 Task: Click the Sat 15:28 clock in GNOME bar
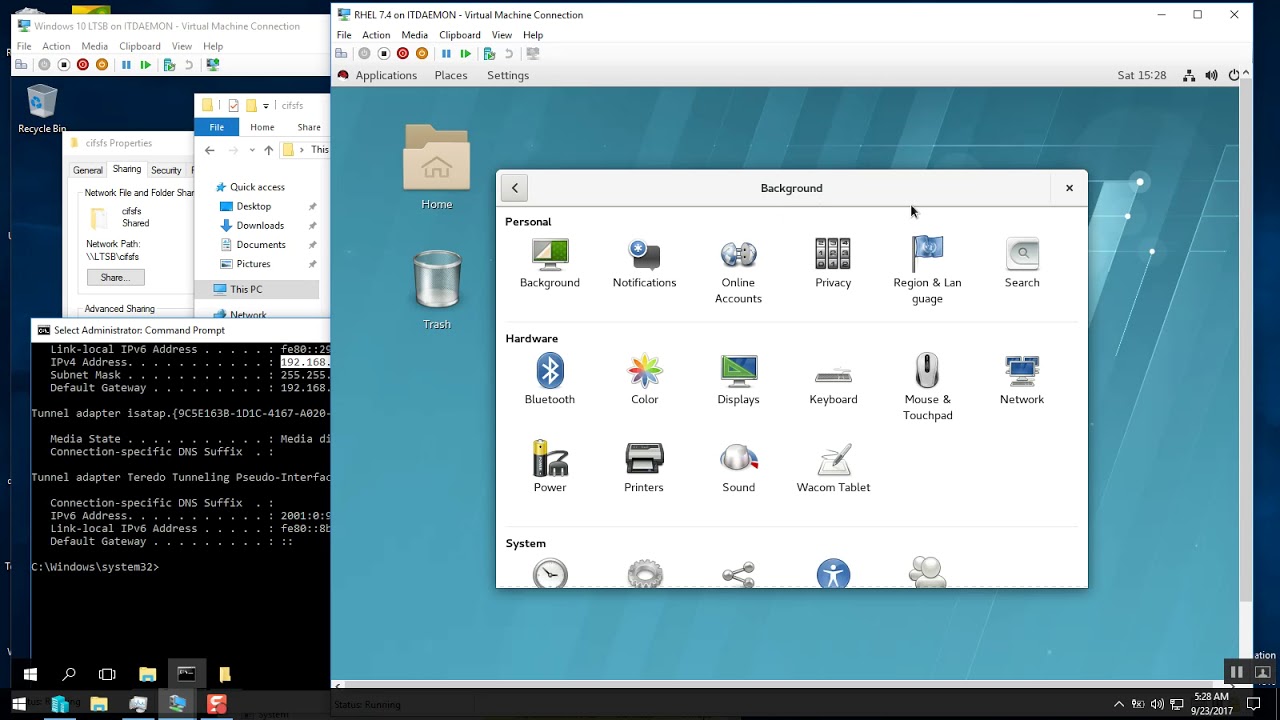point(1142,75)
